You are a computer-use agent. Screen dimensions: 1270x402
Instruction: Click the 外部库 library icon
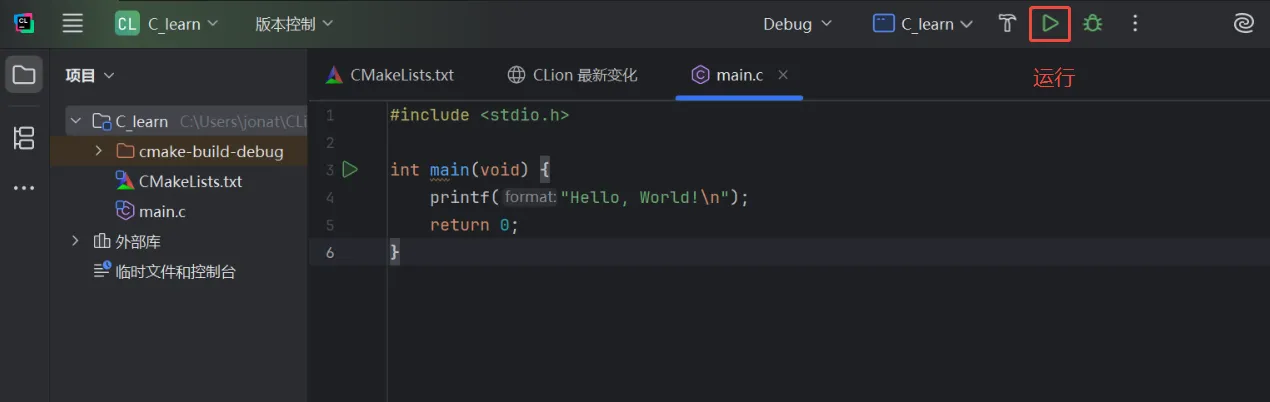[102, 241]
